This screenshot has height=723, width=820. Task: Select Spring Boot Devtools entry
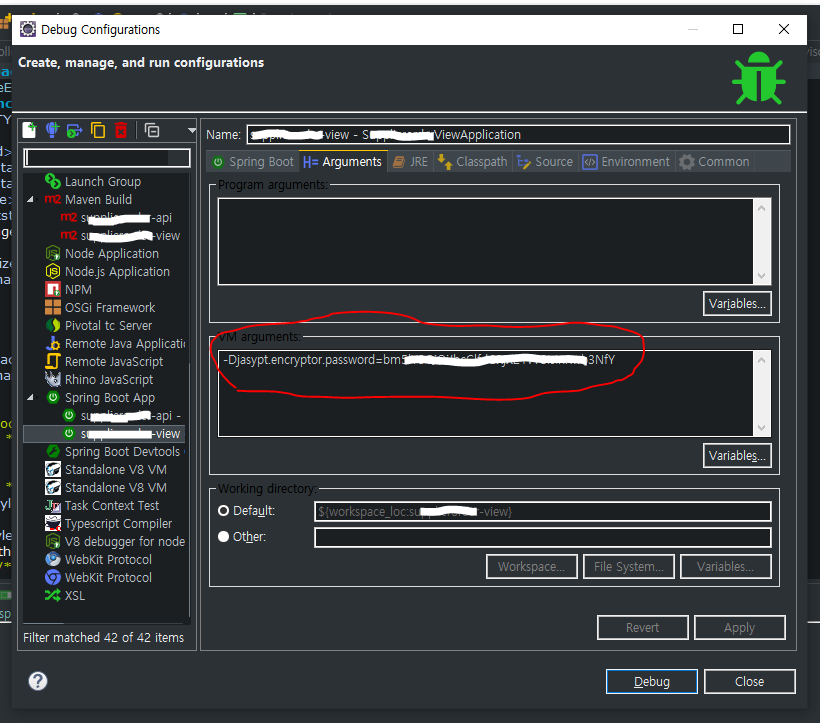tap(122, 452)
